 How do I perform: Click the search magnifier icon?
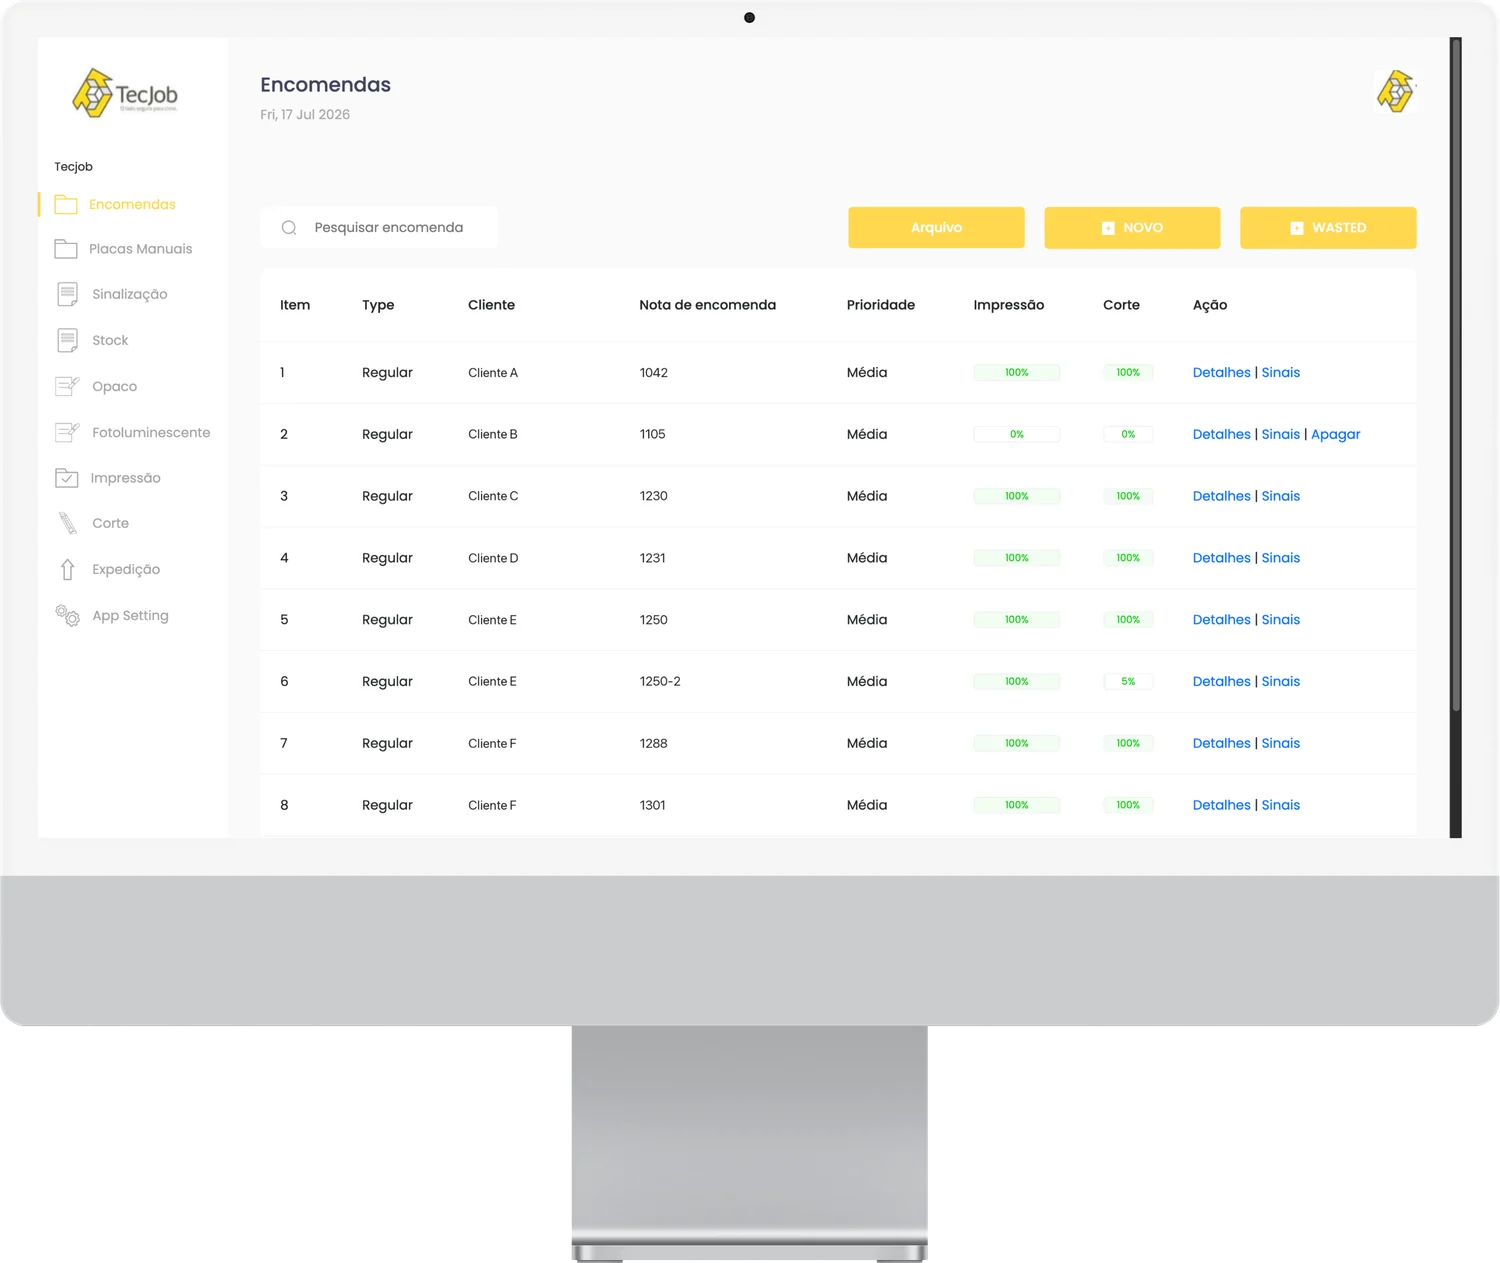[x=289, y=228]
